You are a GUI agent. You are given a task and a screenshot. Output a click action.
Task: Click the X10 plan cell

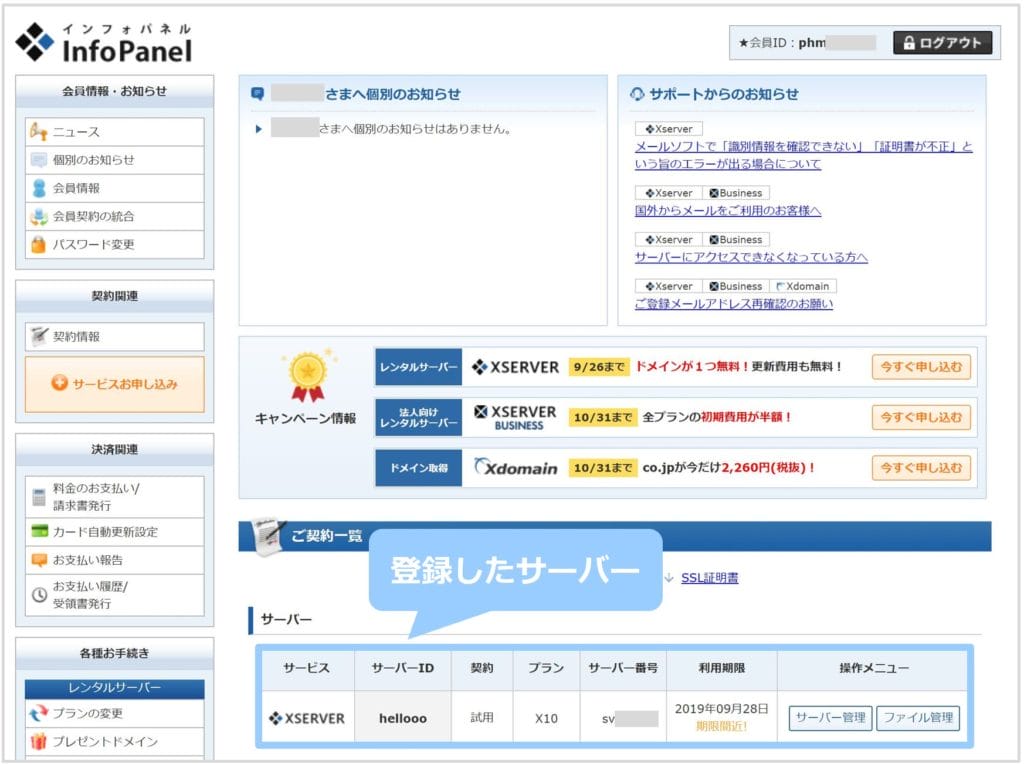click(x=546, y=718)
